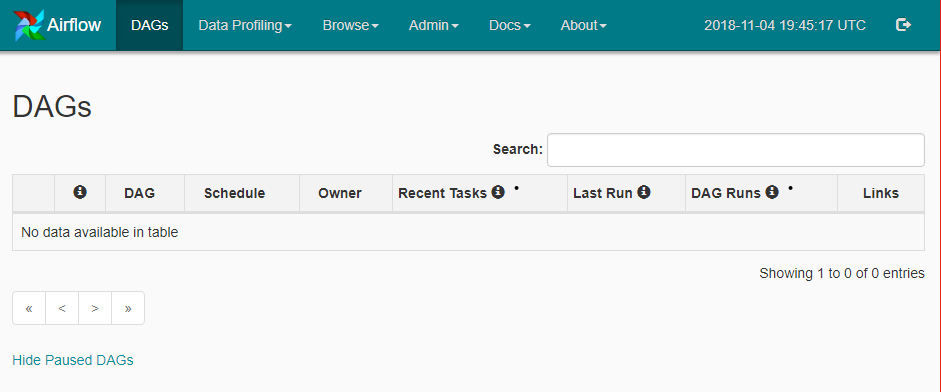This screenshot has height=392, width=941.
Task: Go to previous page with < button
Action: pos(62,309)
